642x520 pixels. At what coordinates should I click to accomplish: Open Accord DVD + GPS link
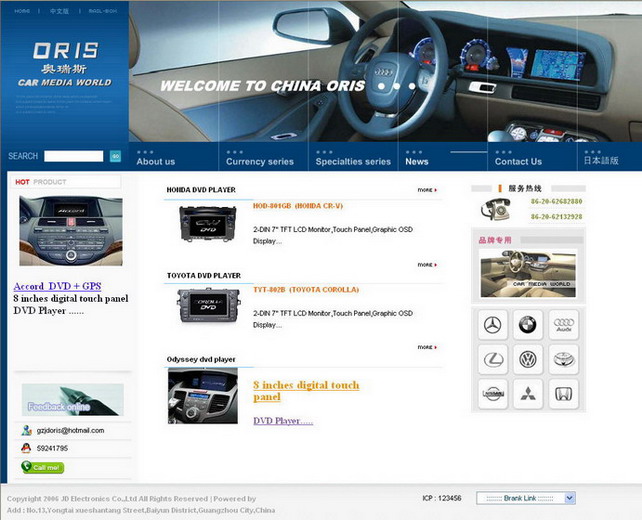click(57, 286)
